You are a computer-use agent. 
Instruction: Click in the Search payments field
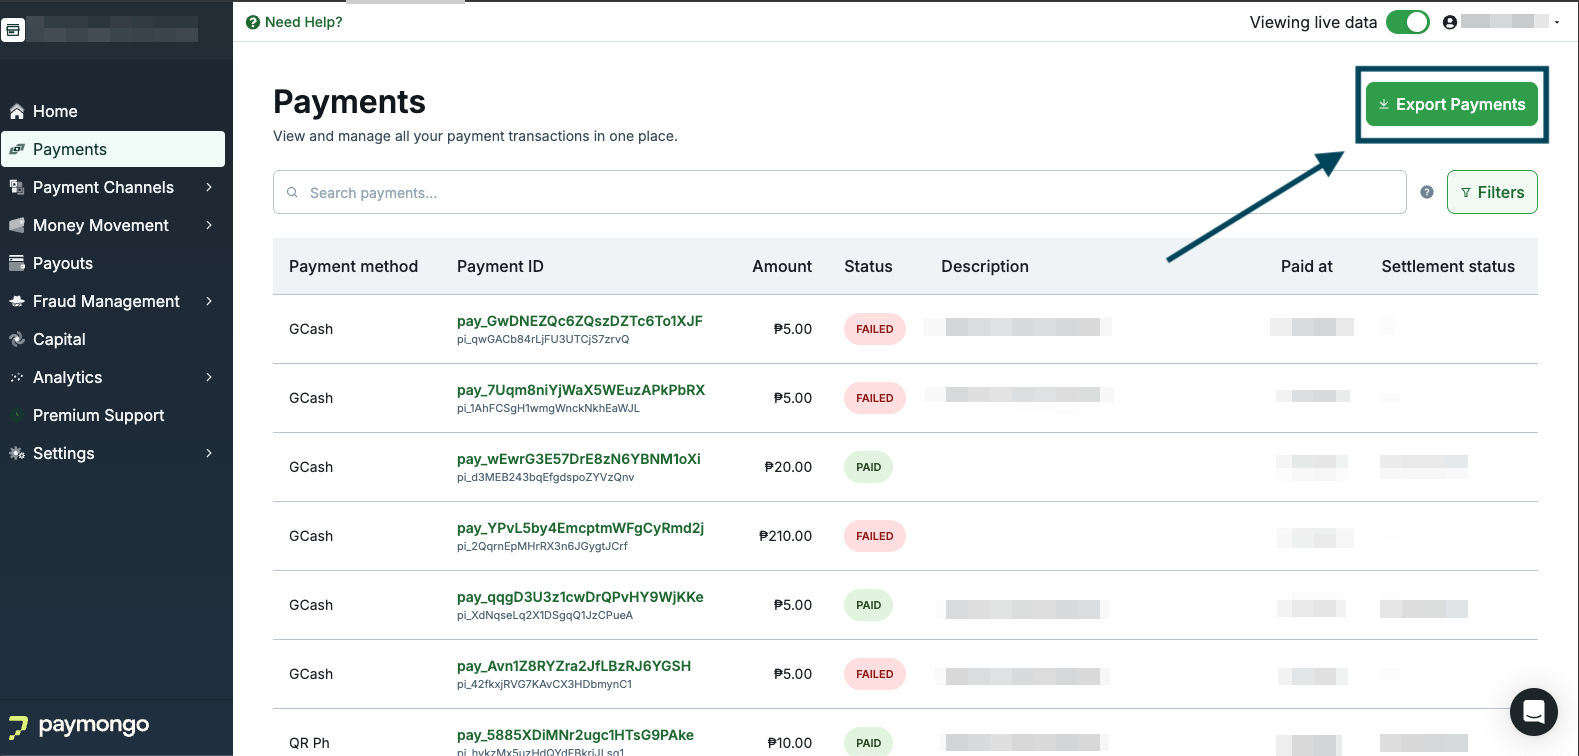[x=840, y=192]
